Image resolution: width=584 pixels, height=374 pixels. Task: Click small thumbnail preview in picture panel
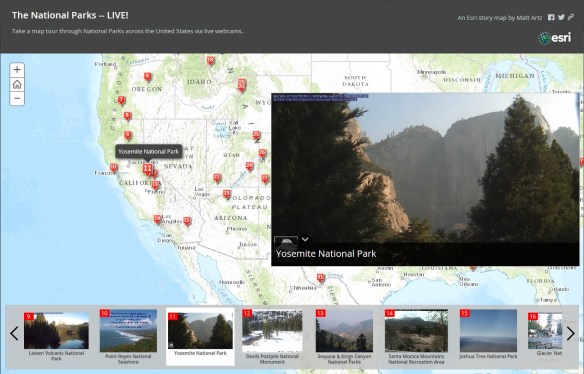pyautogui.click(x=286, y=243)
